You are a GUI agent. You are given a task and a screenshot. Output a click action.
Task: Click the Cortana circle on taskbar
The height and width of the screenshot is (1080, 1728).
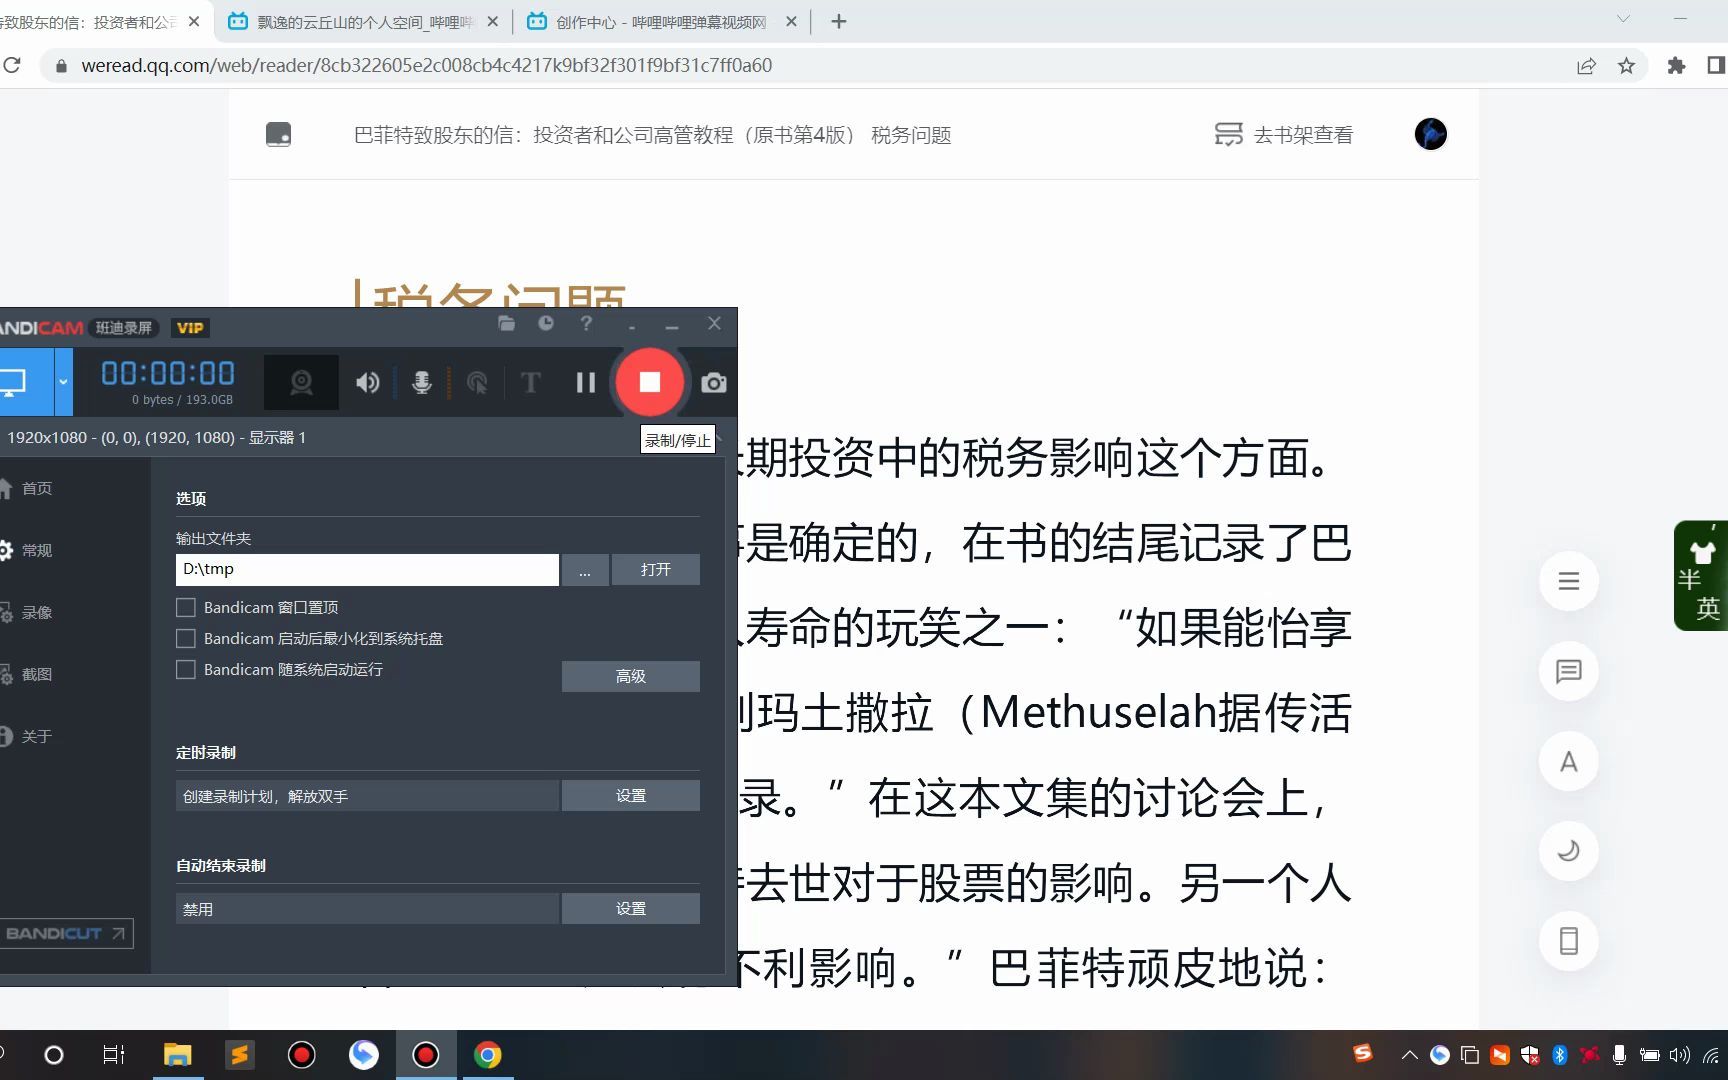(x=54, y=1055)
